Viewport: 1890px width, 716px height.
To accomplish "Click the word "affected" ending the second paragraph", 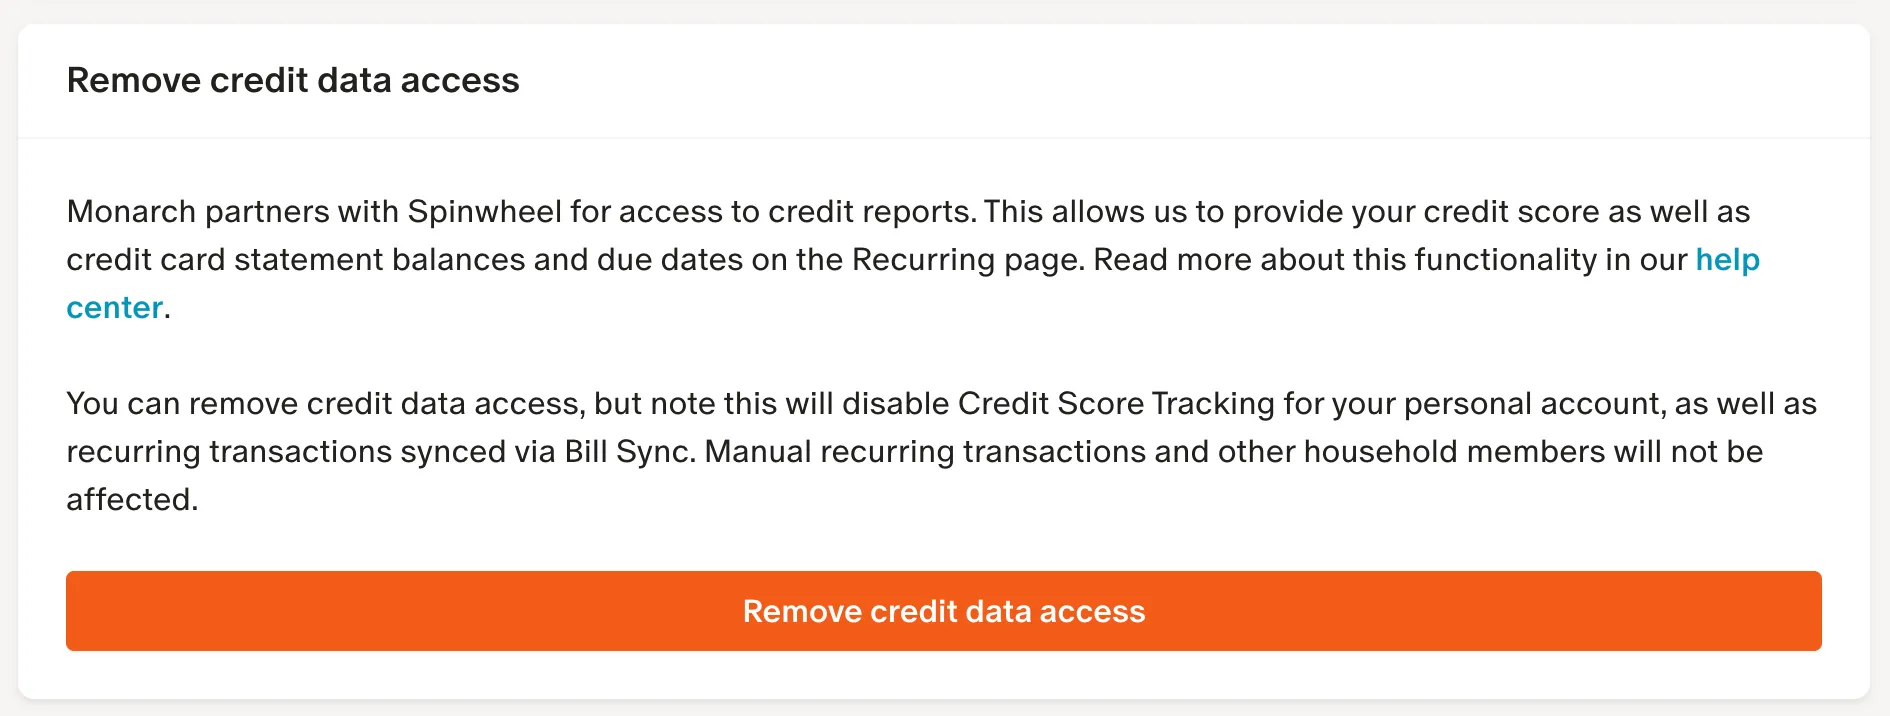I will click(x=130, y=500).
